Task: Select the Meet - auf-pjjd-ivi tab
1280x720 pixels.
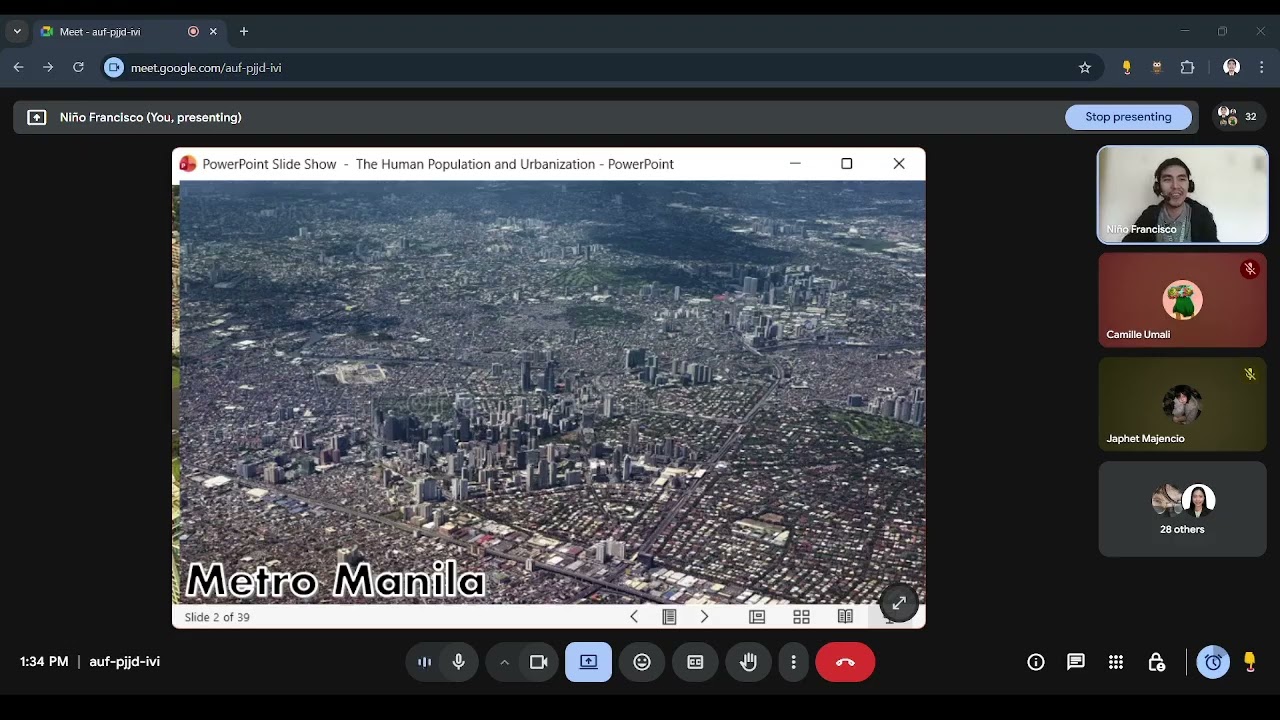Action: pyautogui.click(x=130, y=32)
